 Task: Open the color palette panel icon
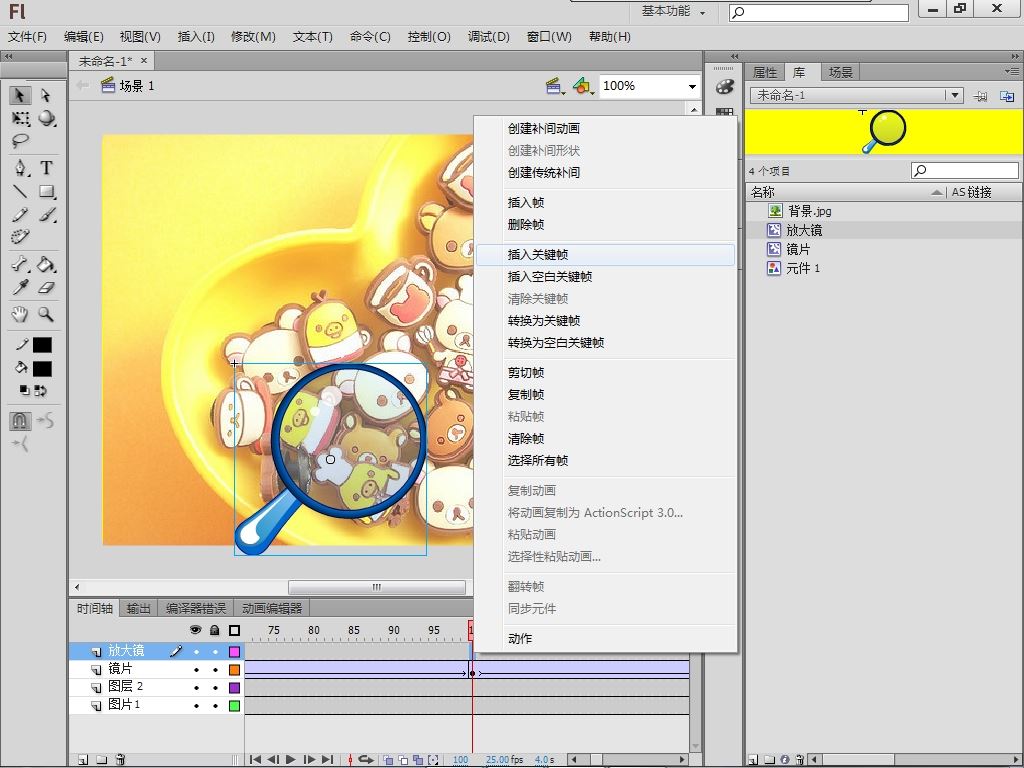point(724,86)
